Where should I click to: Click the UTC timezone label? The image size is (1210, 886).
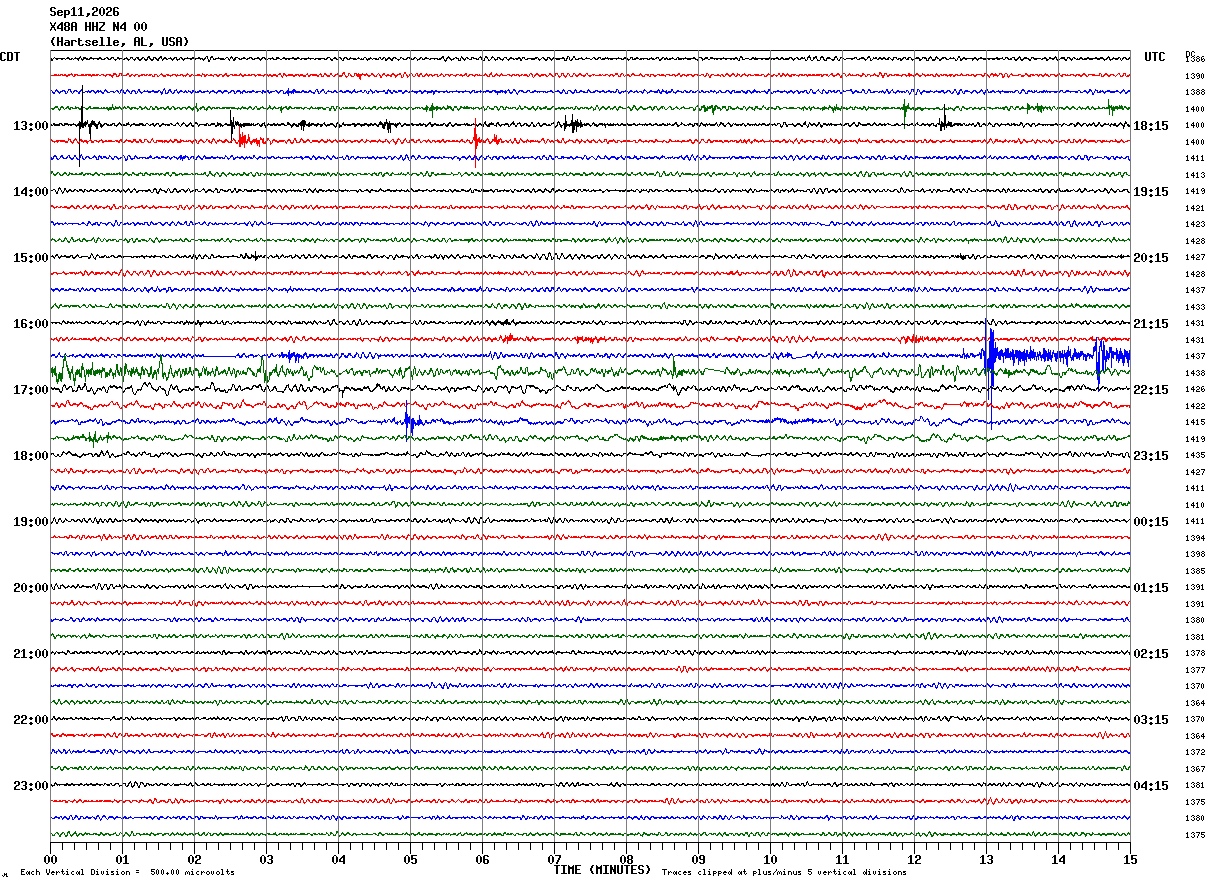[1155, 57]
